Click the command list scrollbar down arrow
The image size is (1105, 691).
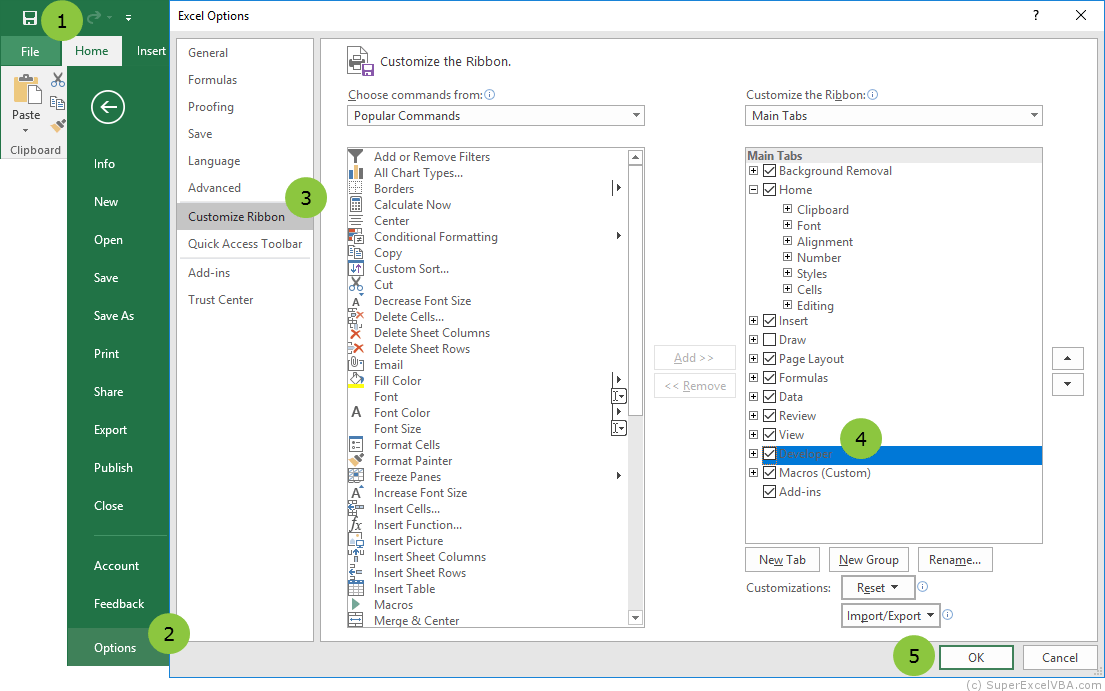coord(635,620)
